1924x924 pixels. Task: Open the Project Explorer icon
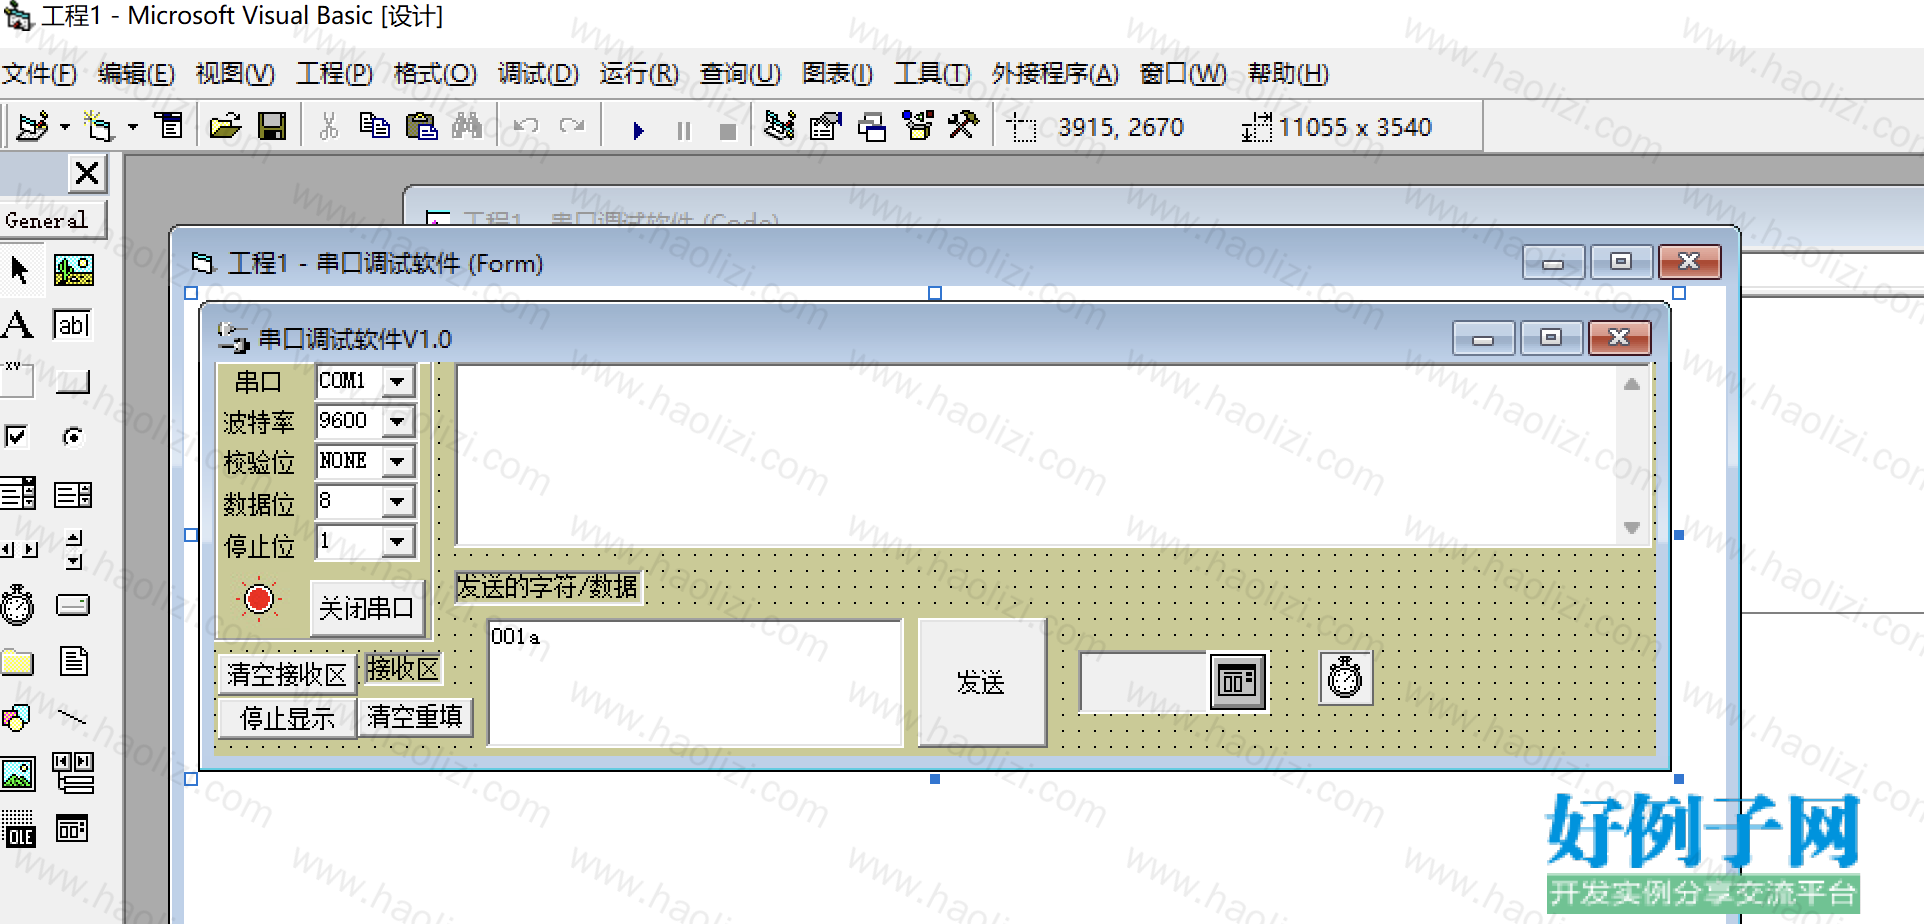(780, 126)
